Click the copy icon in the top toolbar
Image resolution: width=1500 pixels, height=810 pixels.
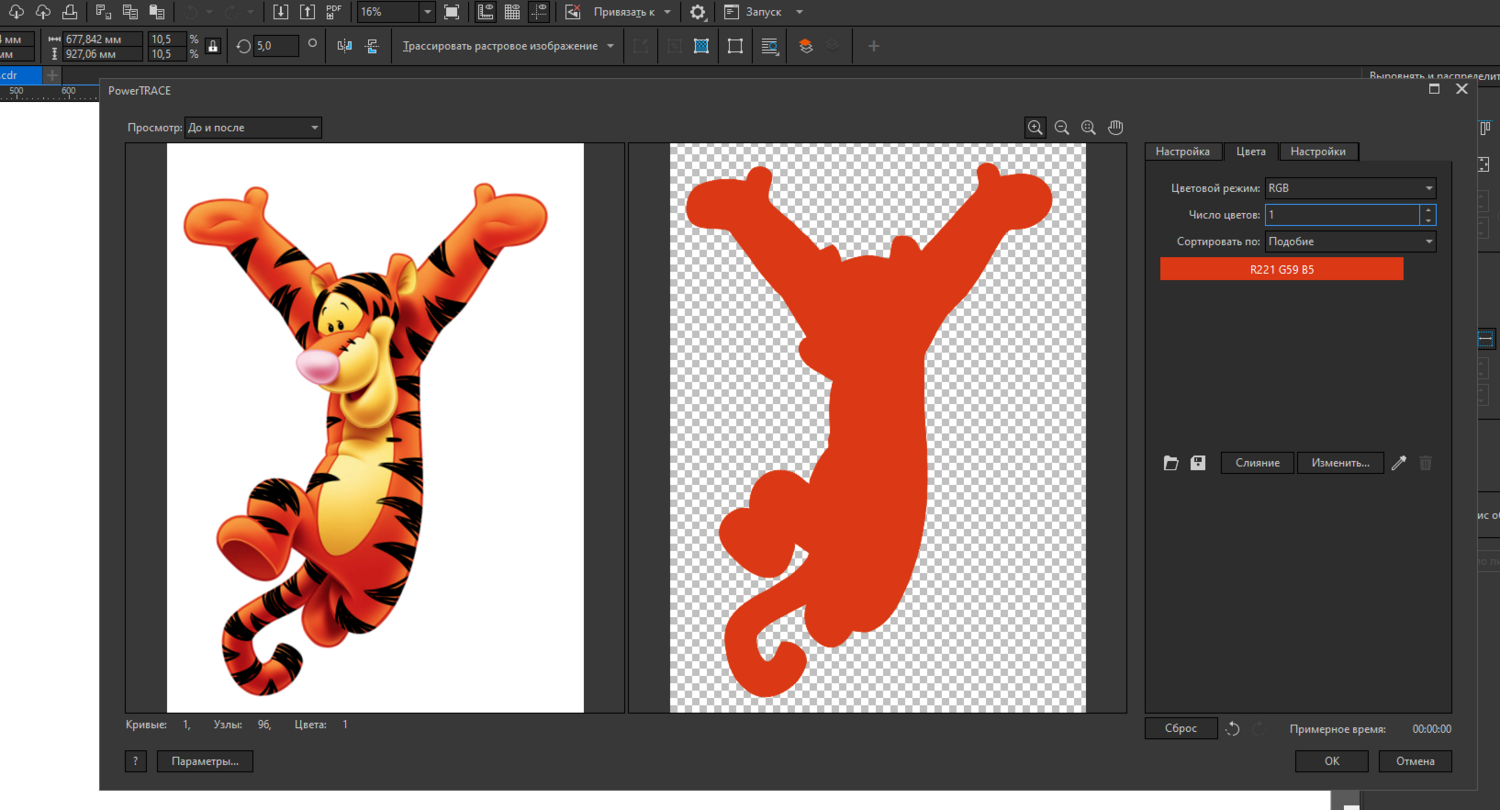pos(130,12)
